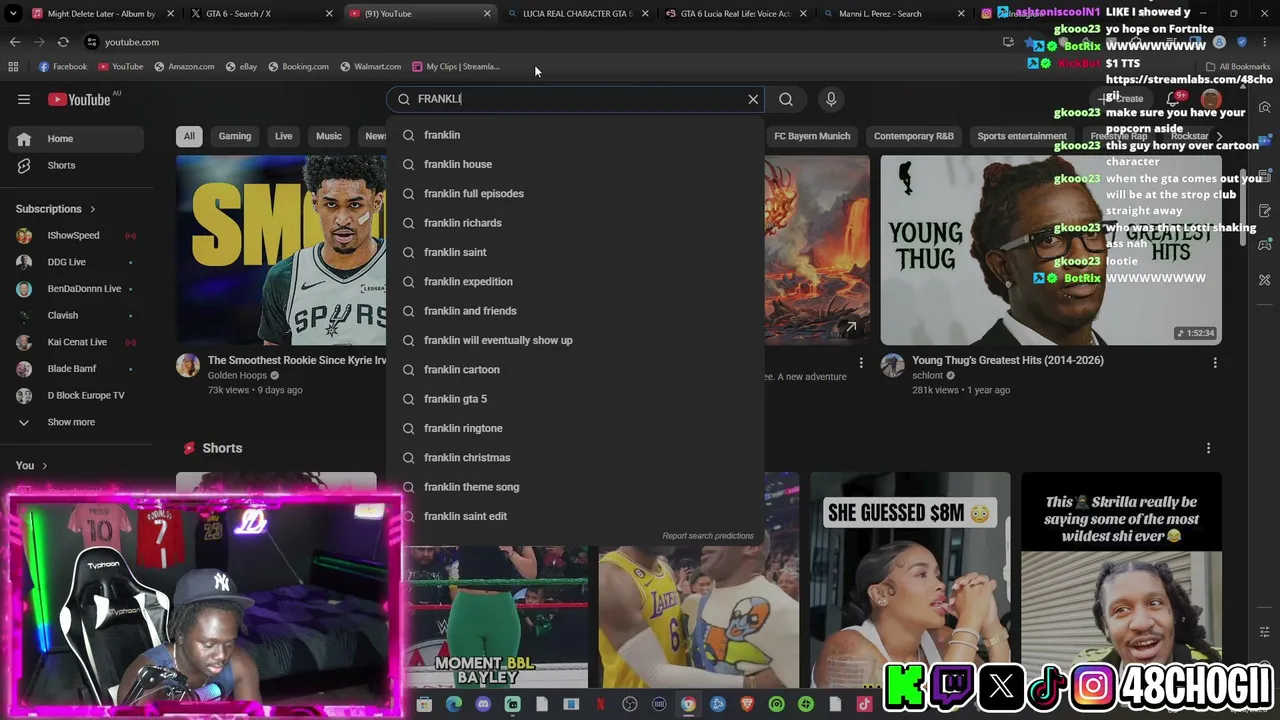1280x720 pixels.
Task: Open the Golden Hoops channel link
Action: [x=237, y=376]
